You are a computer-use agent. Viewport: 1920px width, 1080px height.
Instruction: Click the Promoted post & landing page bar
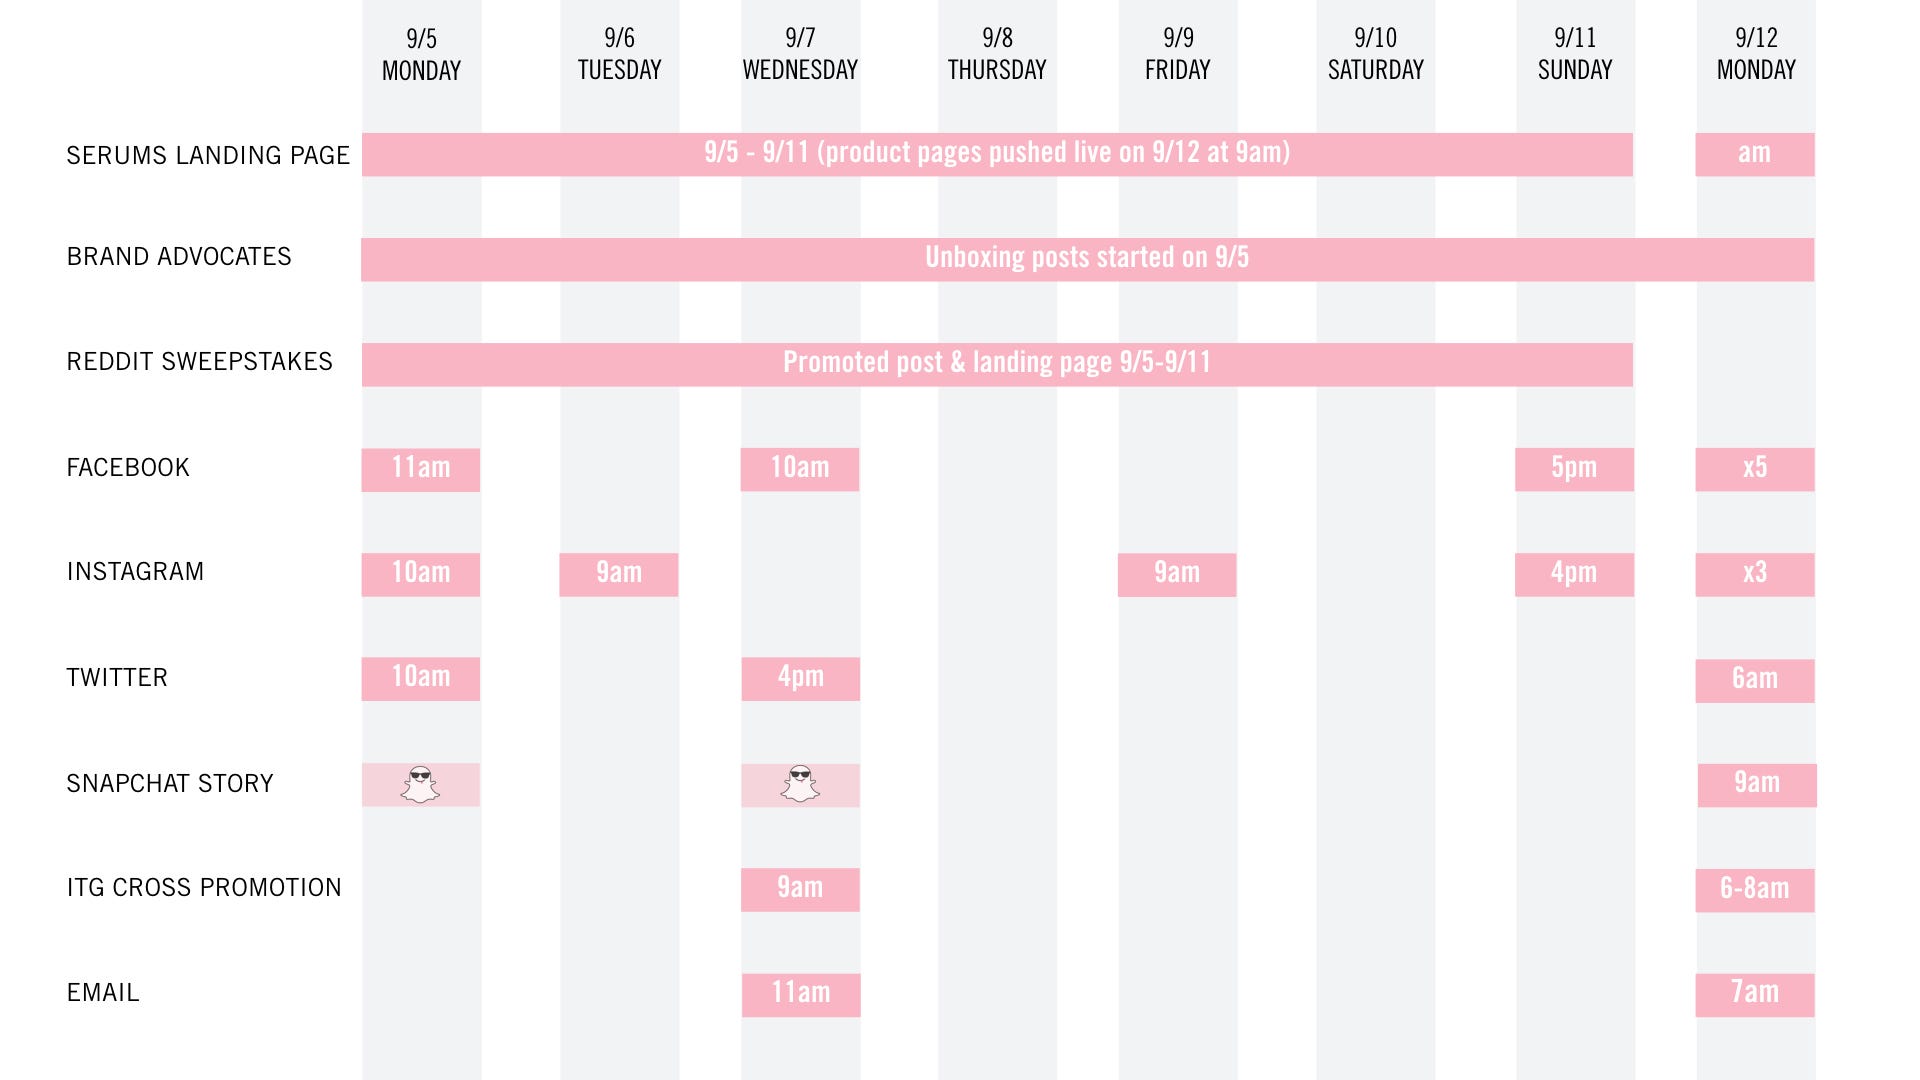(x=997, y=364)
